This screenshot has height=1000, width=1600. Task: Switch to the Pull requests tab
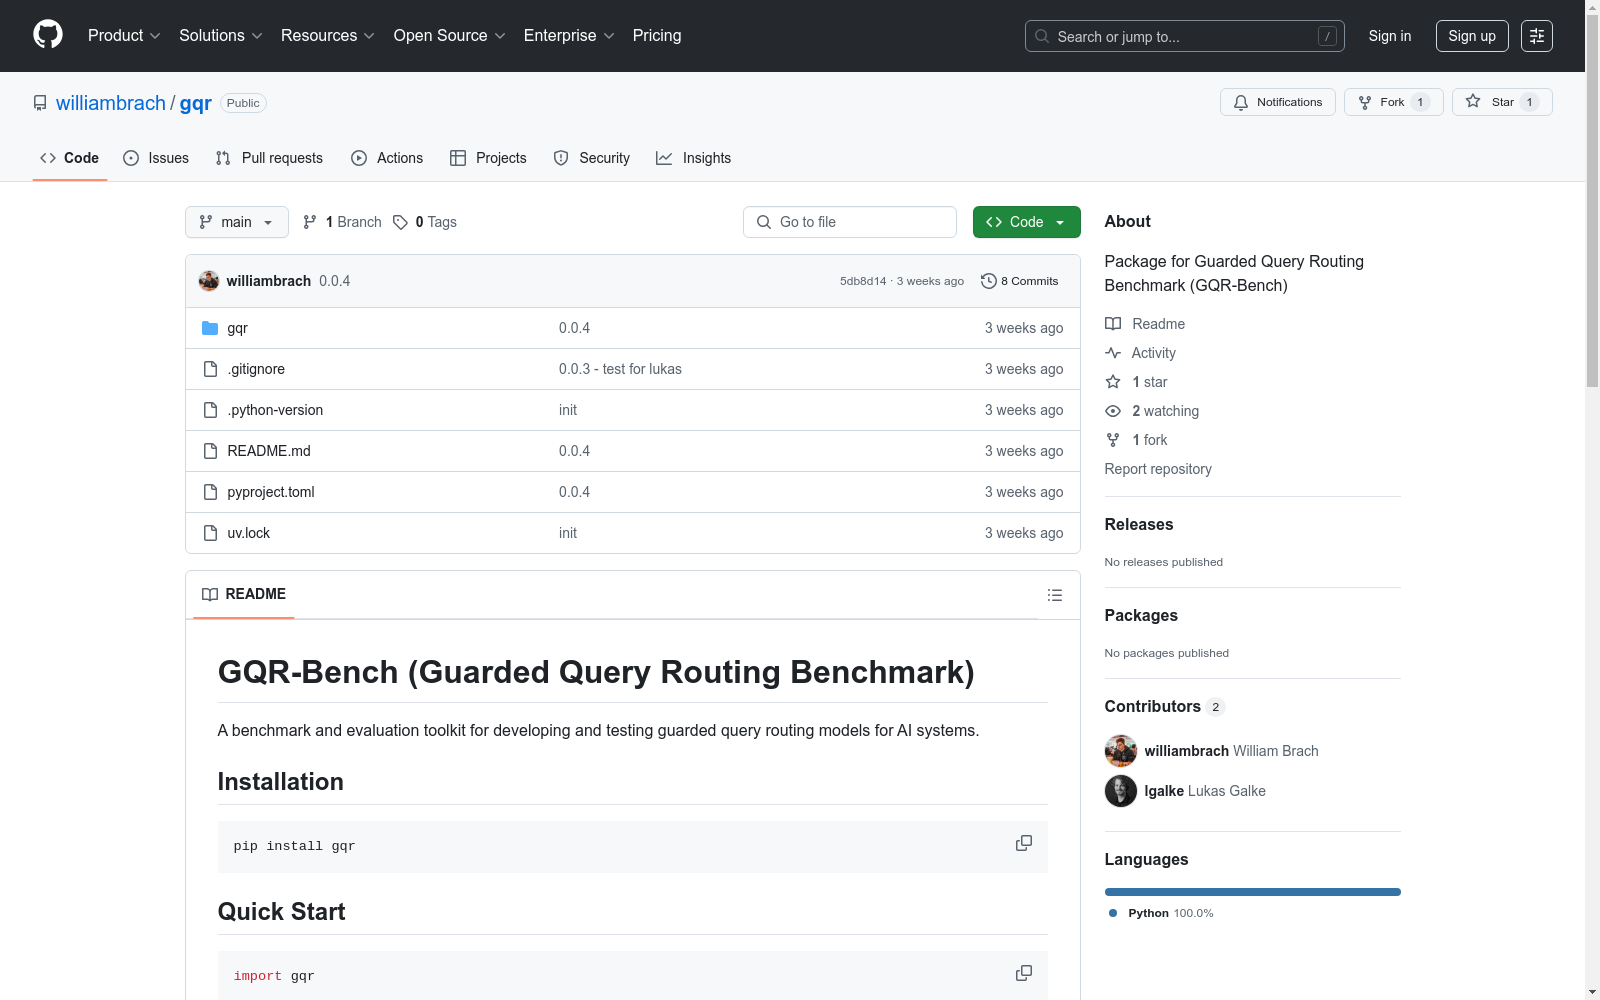coord(269,158)
